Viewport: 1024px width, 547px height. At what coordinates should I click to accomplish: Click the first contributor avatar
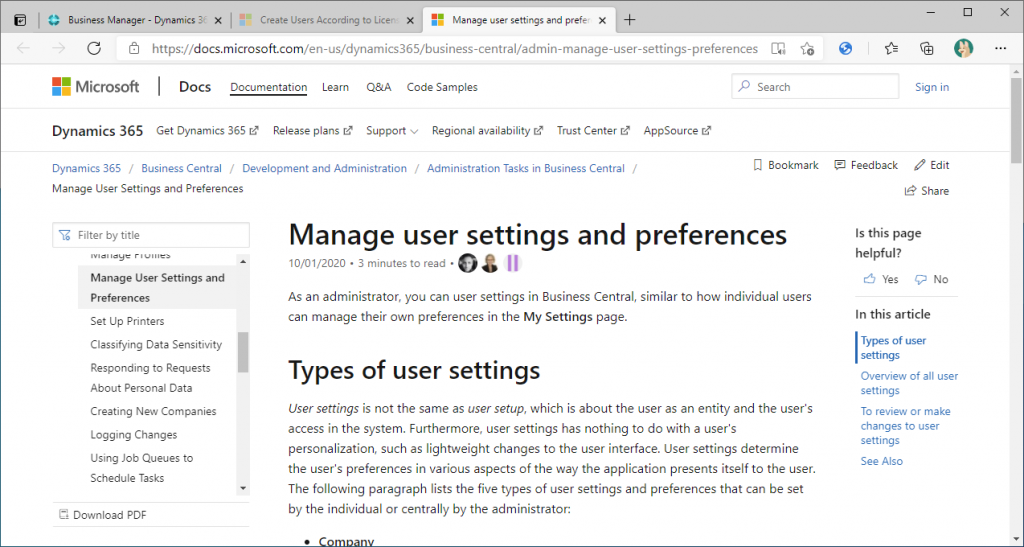coord(468,263)
